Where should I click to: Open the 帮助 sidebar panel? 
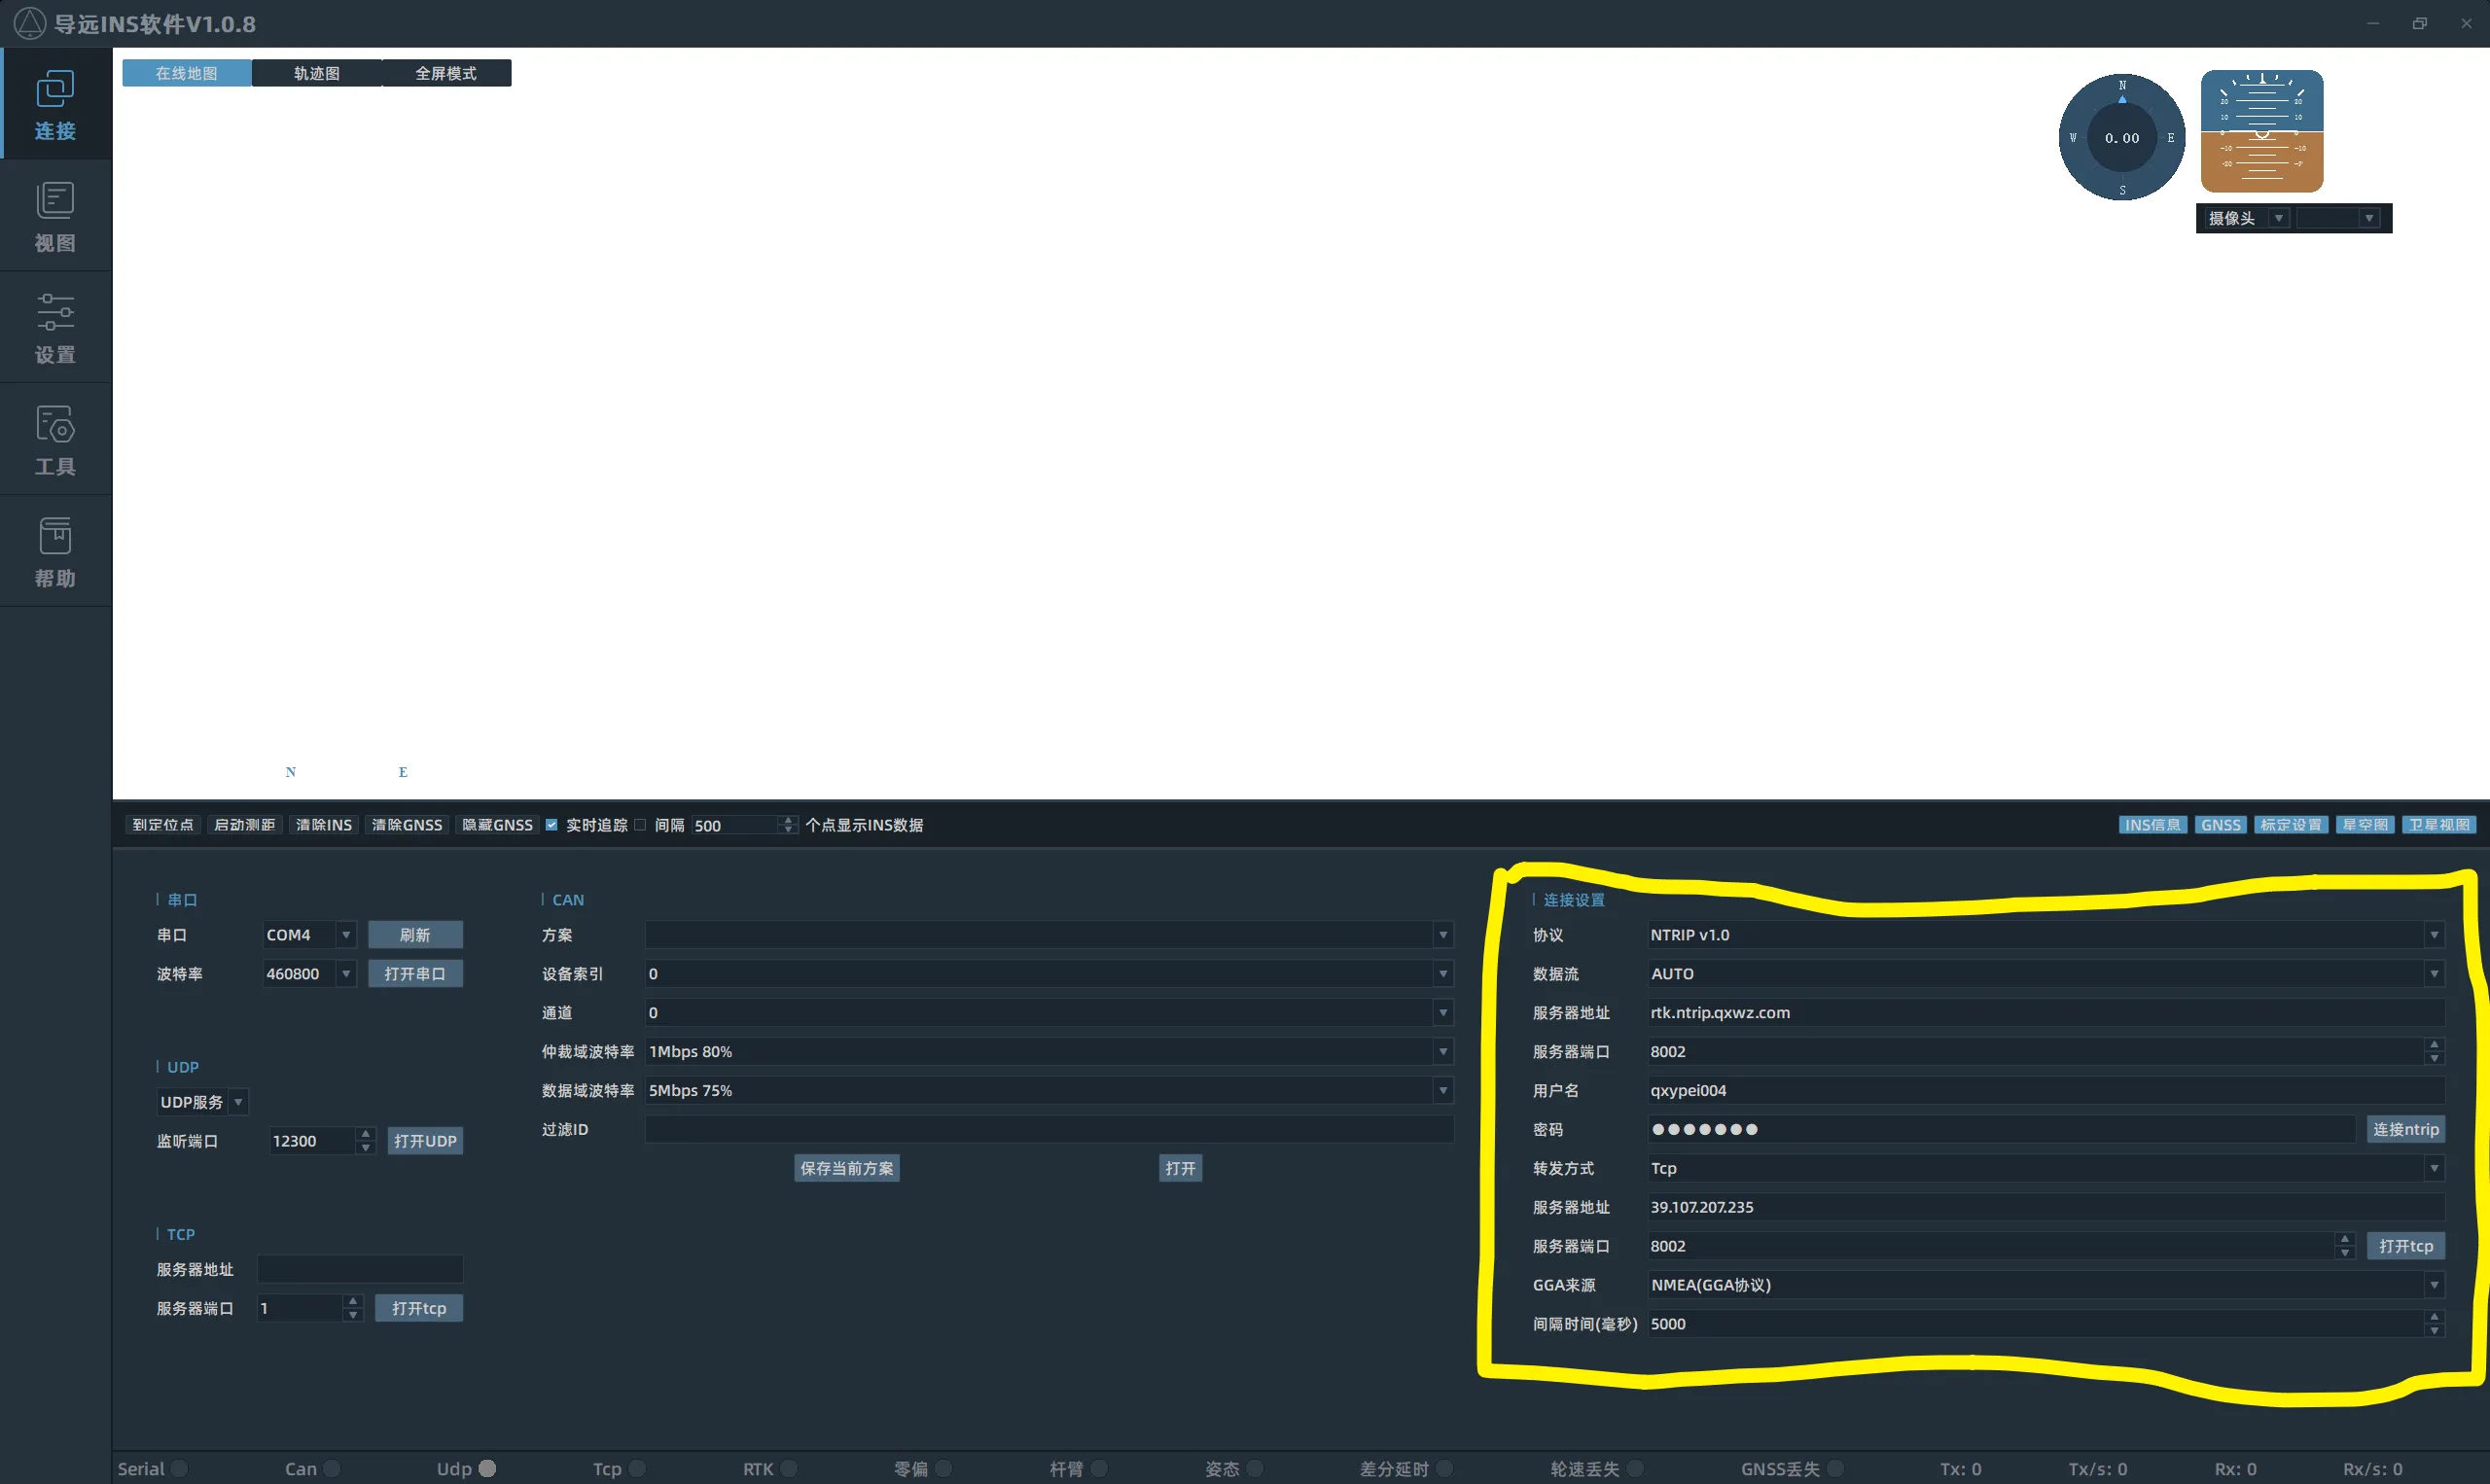55,552
